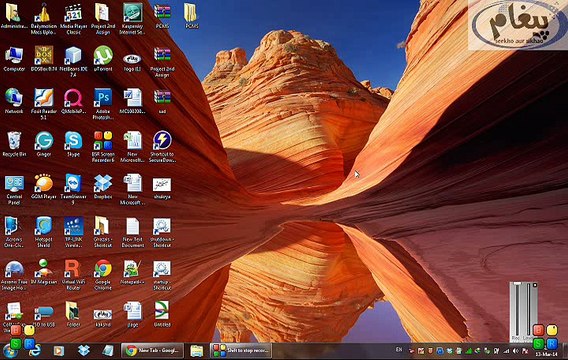
Task: Open Foxit Reader 5.1 shortcut
Action: [44, 104]
